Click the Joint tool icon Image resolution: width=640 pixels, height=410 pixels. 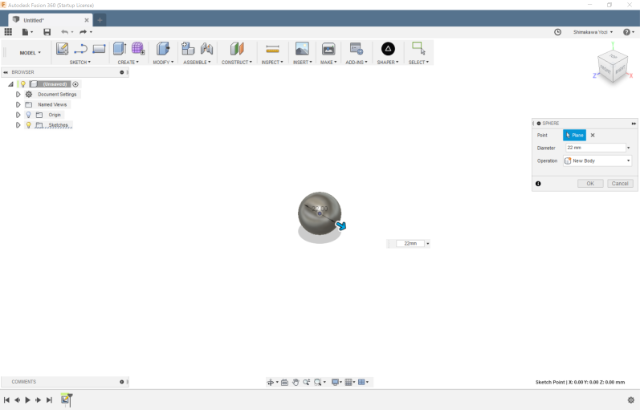[x=207, y=49]
